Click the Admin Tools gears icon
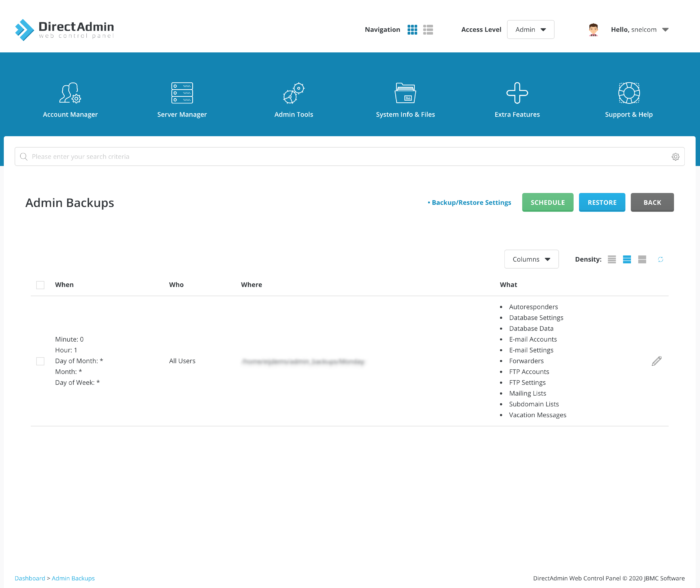Image resolution: width=700 pixels, height=588 pixels. coord(293,93)
